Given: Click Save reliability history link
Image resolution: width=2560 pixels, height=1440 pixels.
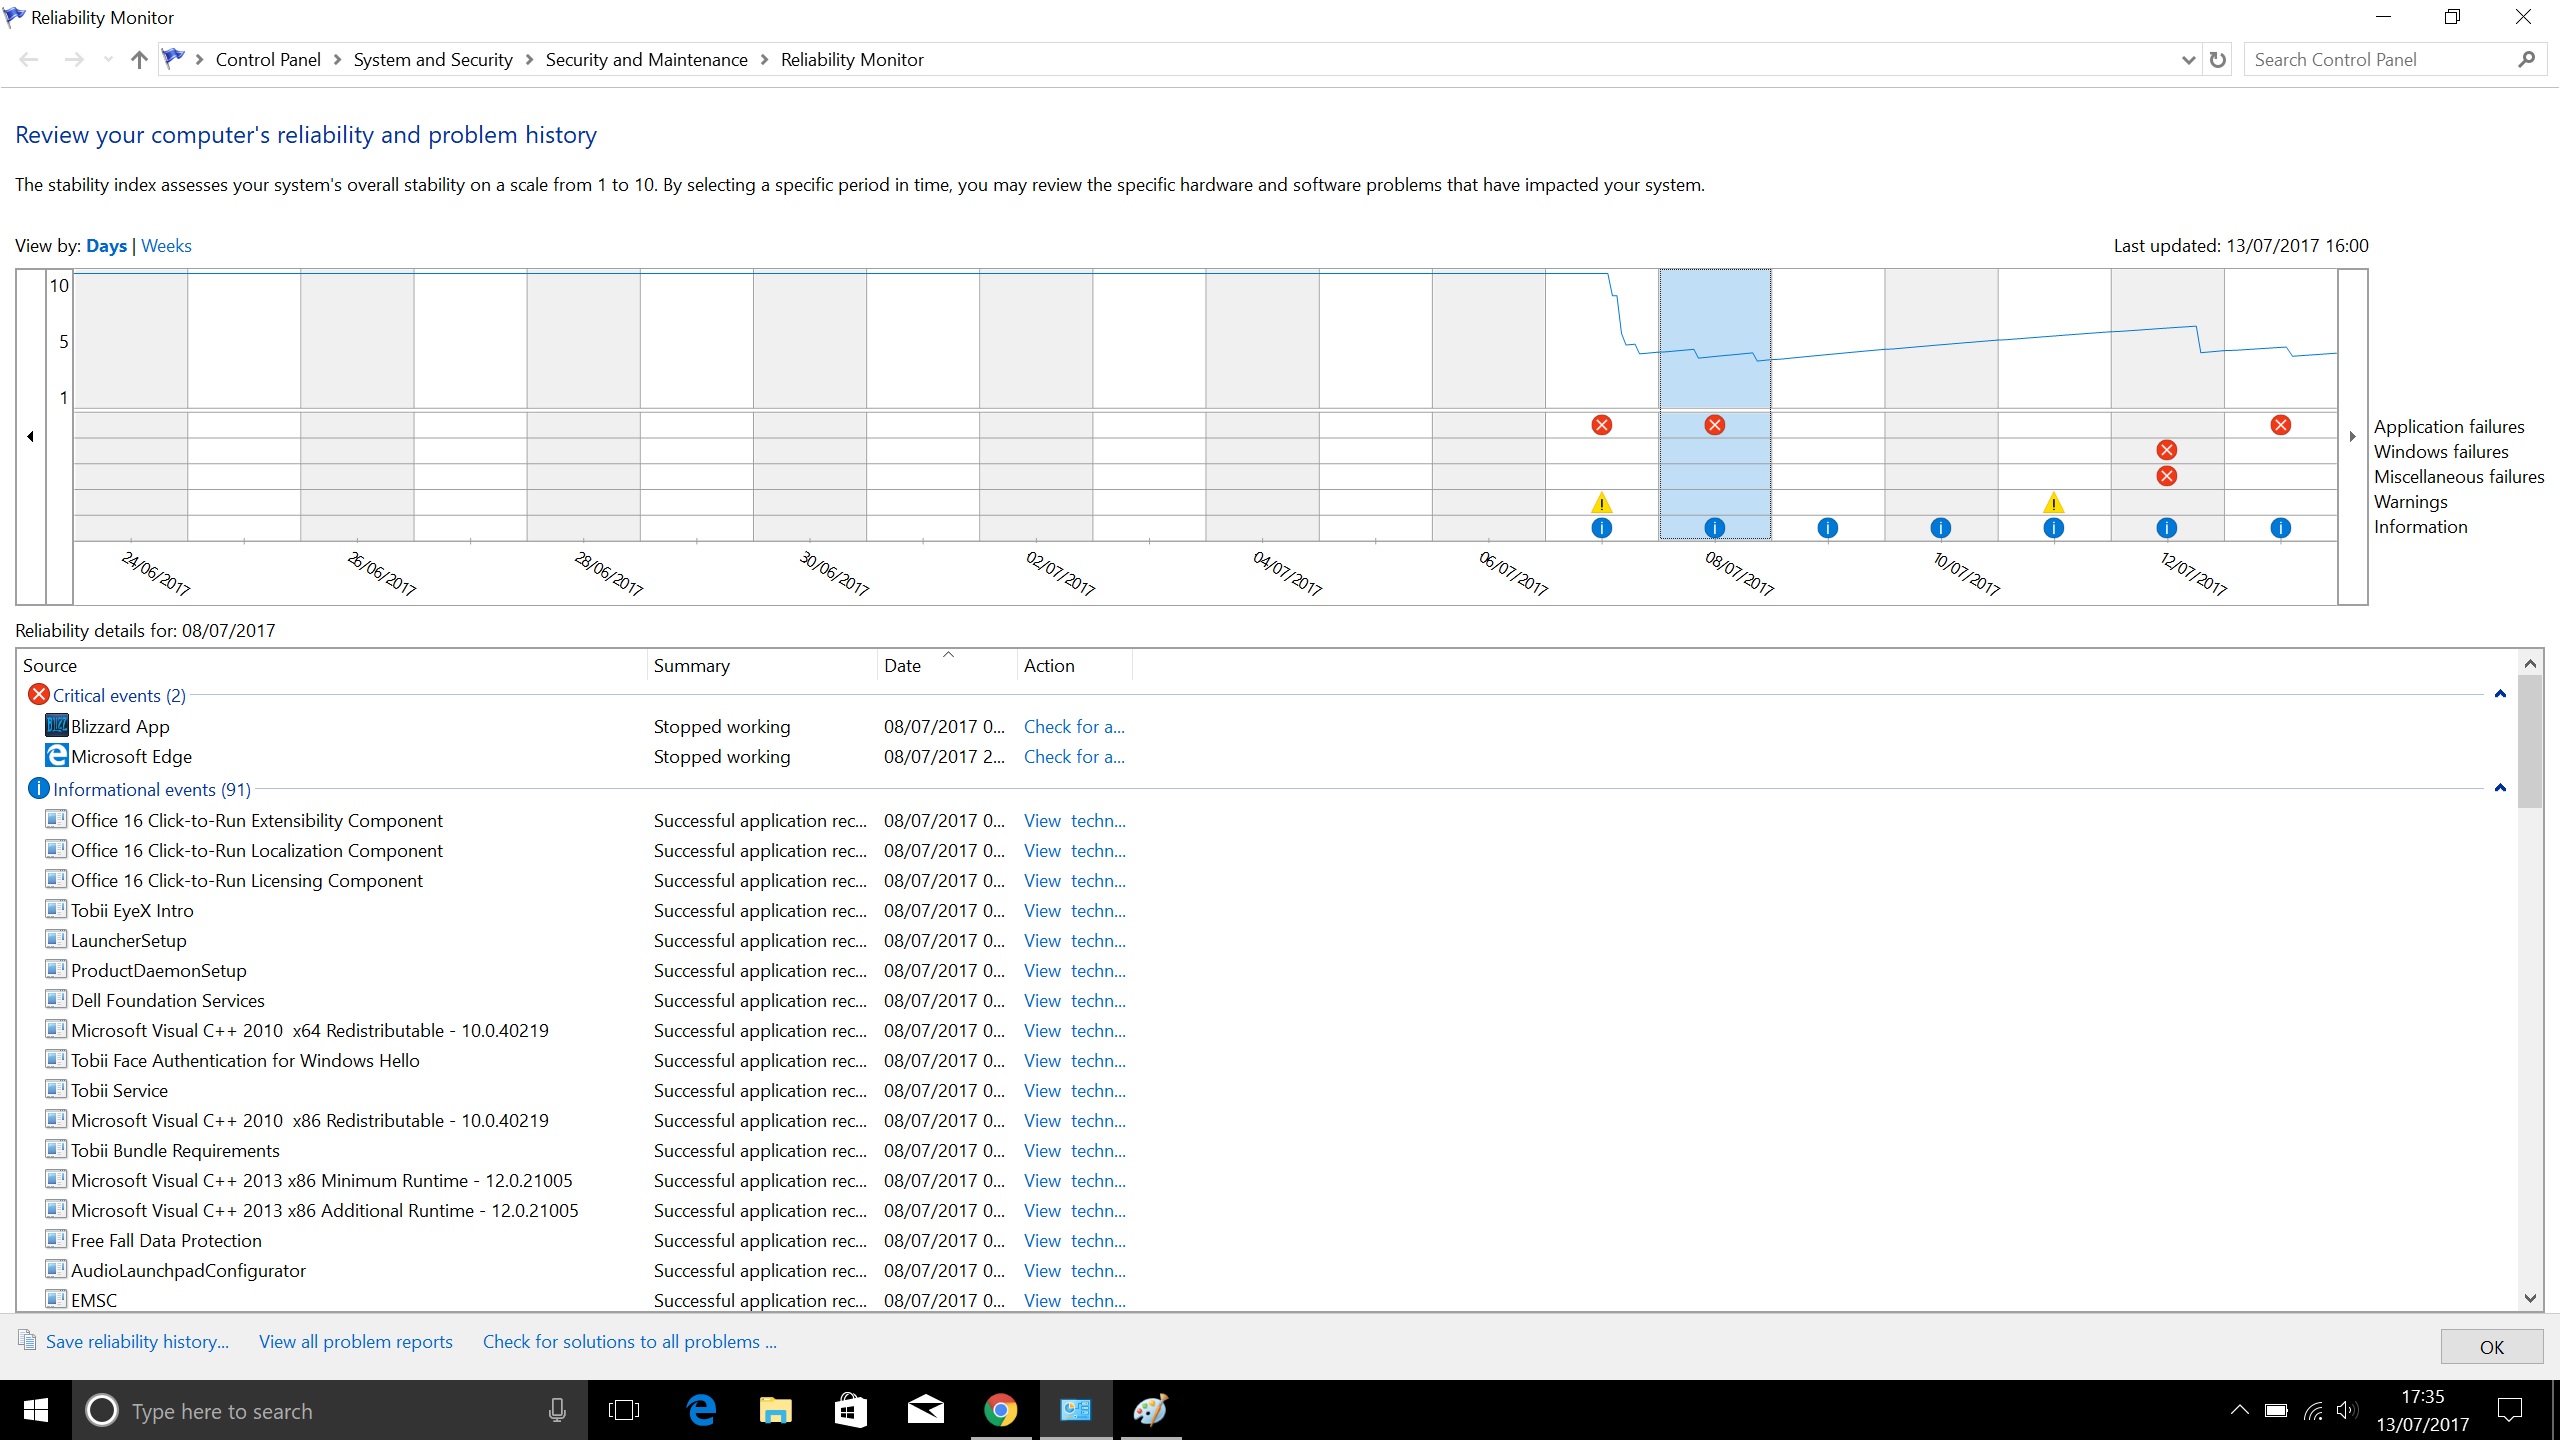Looking at the screenshot, I should coord(137,1341).
